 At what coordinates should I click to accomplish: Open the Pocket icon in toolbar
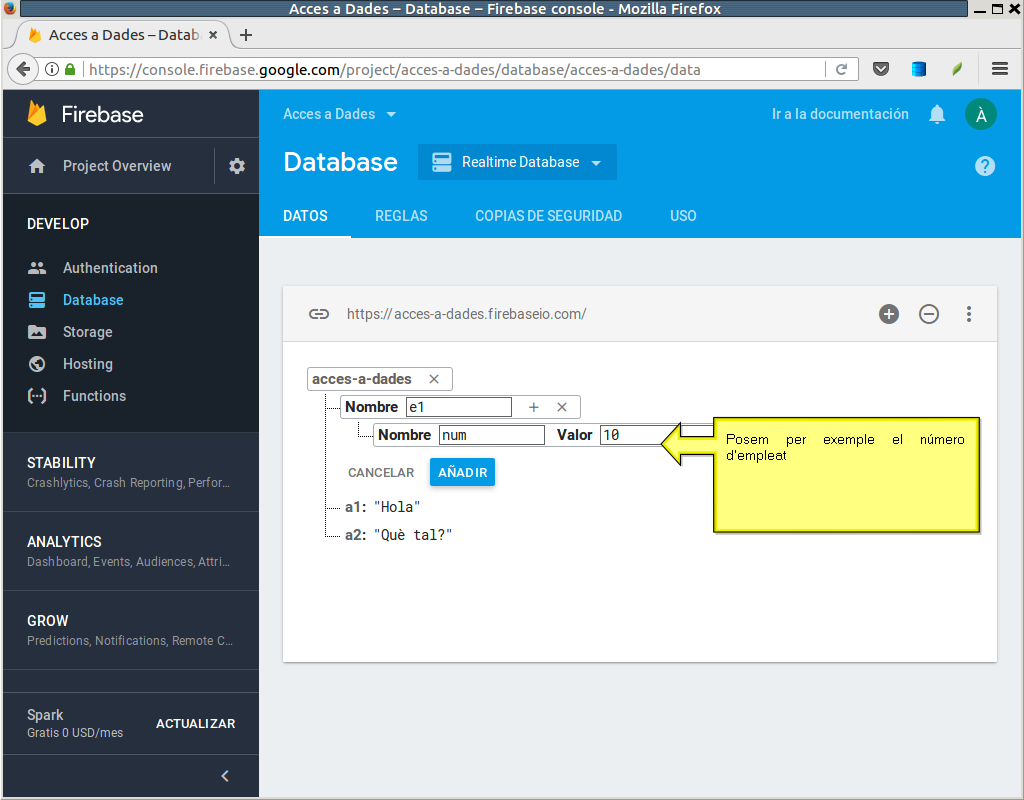880,69
